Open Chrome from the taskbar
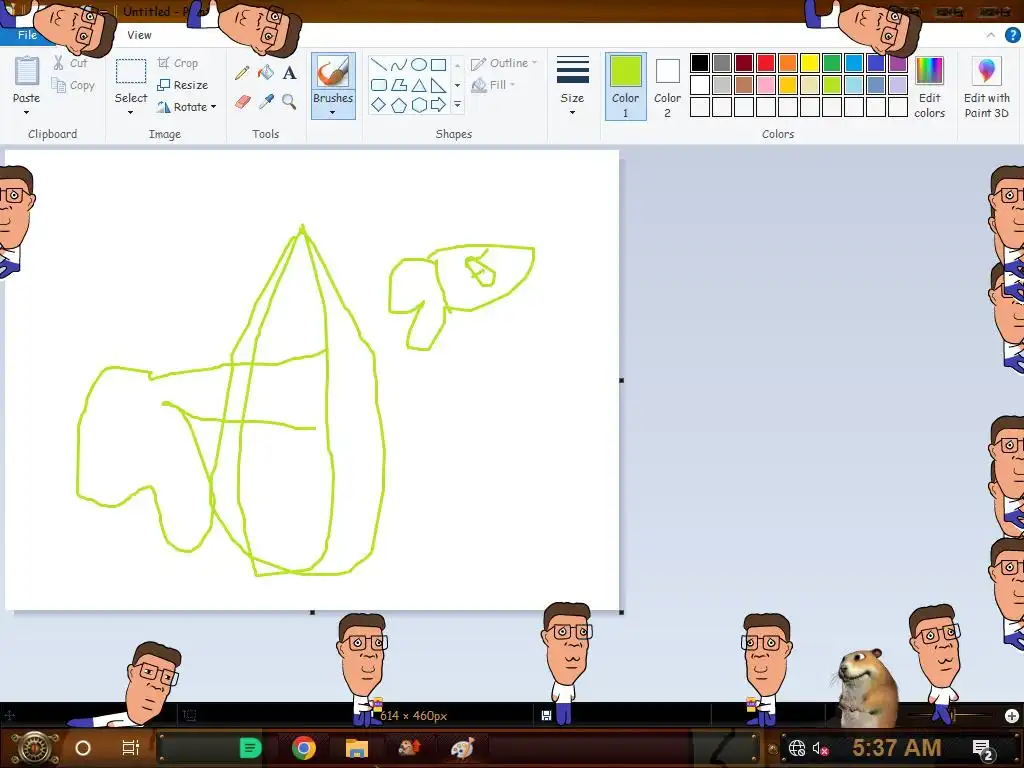This screenshot has width=1024, height=768. point(304,748)
